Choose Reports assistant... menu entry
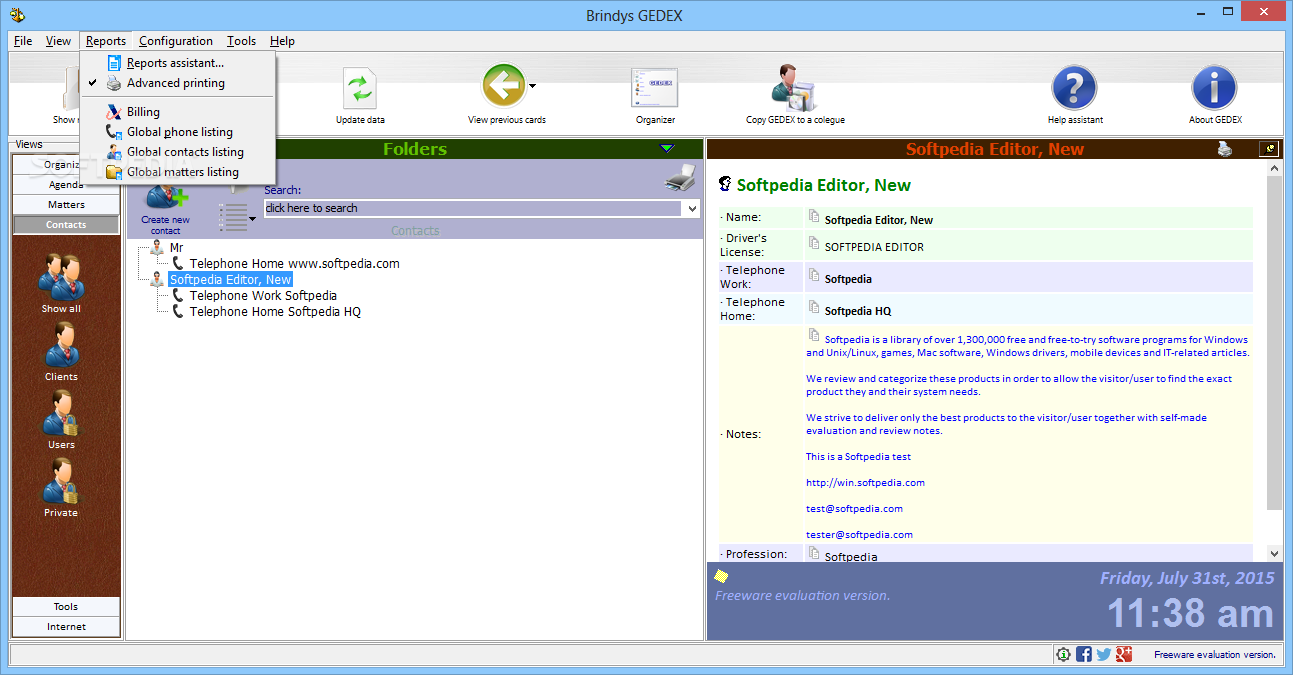This screenshot has height=675, width=1293. [177, 63]
